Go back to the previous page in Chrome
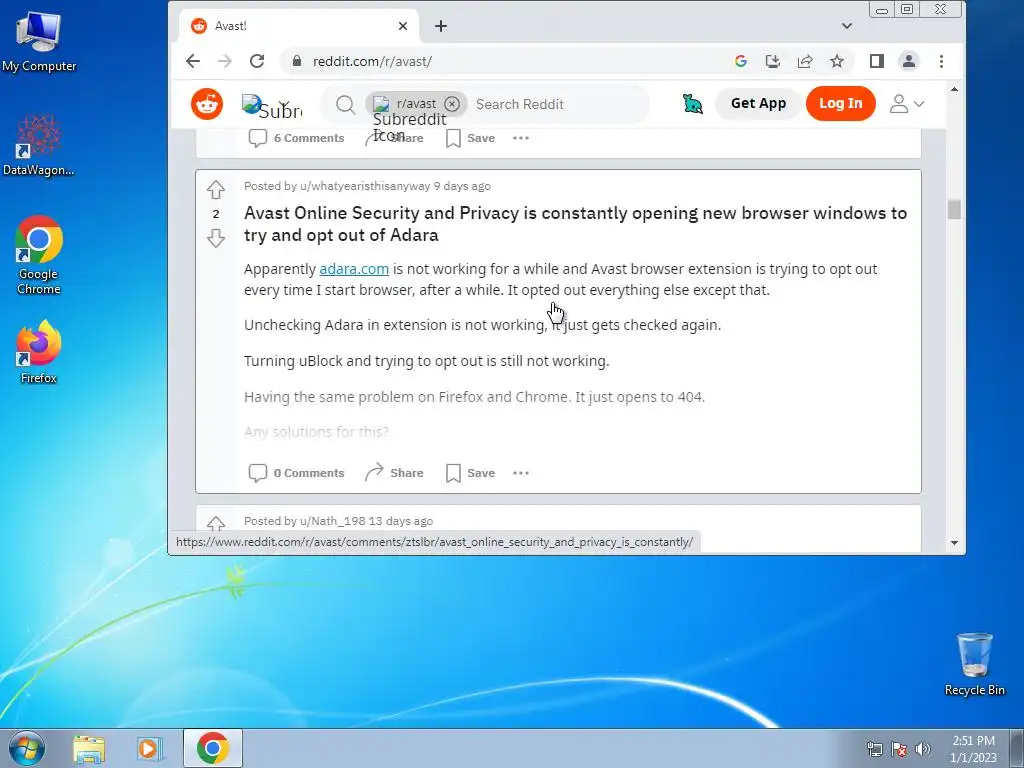Image resolution: width=1024 pixels, height=768 pixels. click(193, 61)
